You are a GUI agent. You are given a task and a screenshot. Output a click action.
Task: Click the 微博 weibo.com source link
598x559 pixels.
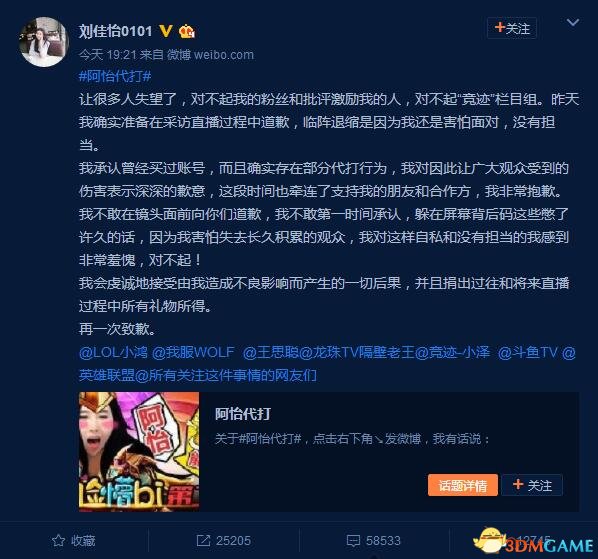pyautogui.click(x=210, y=55)
